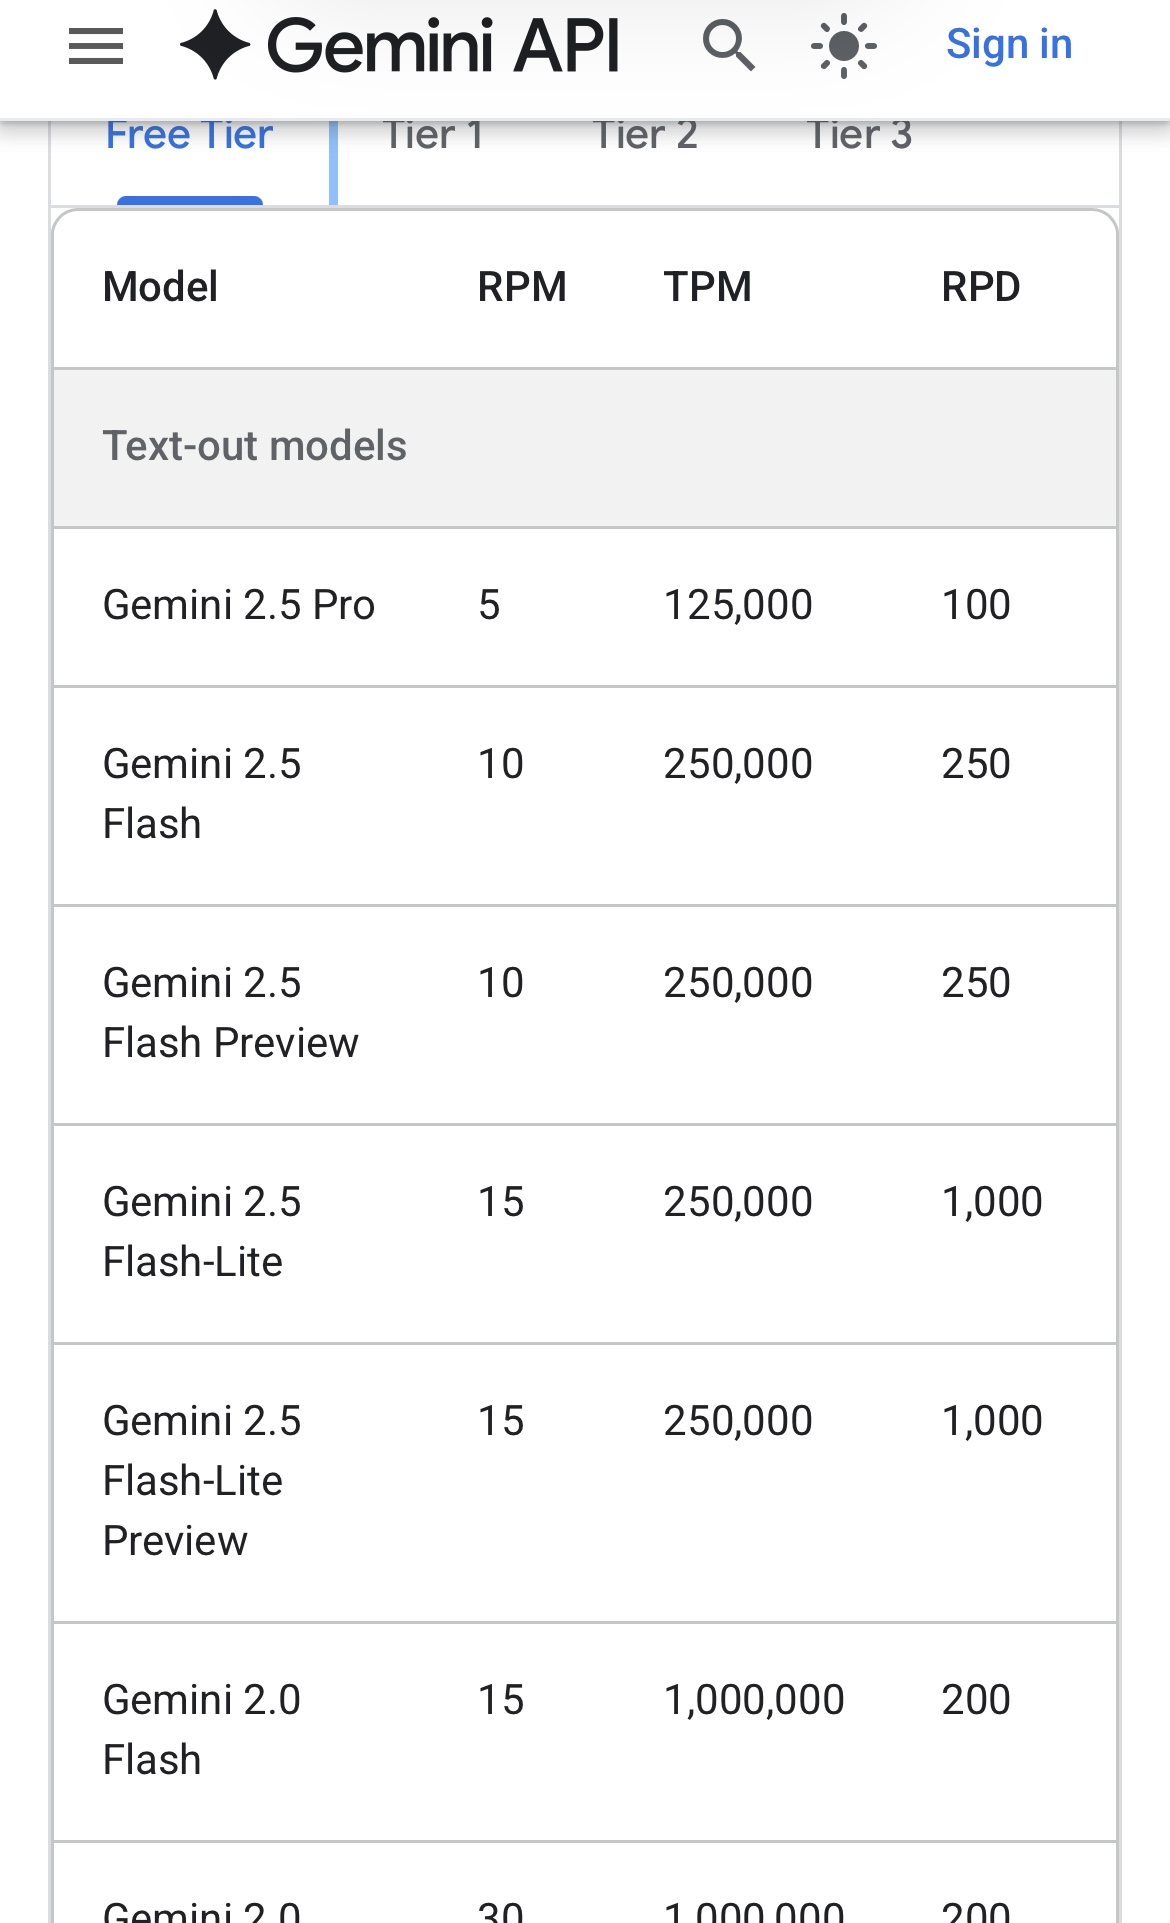The width and height of the screenshot is (1170, 1923).
Task: Select the Gemini 2.5 Flash Preview row name
Action: coord(231,1013)
